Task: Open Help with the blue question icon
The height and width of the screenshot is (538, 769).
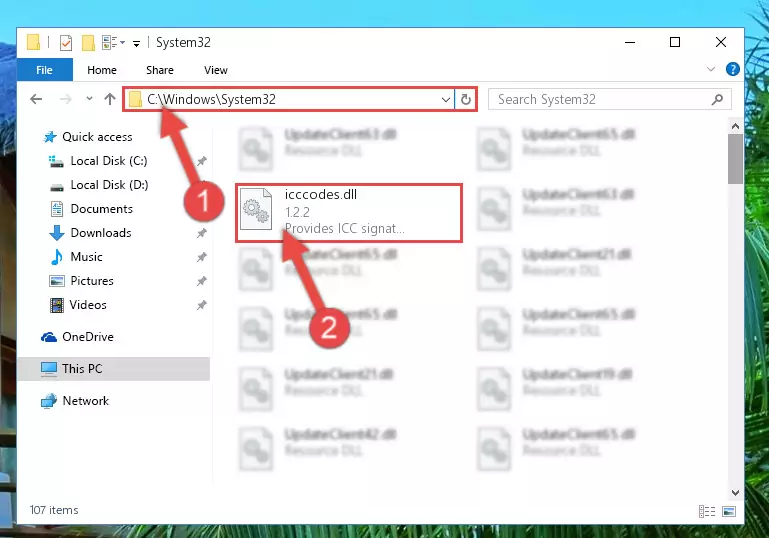Action: click(x=733, y=69)
